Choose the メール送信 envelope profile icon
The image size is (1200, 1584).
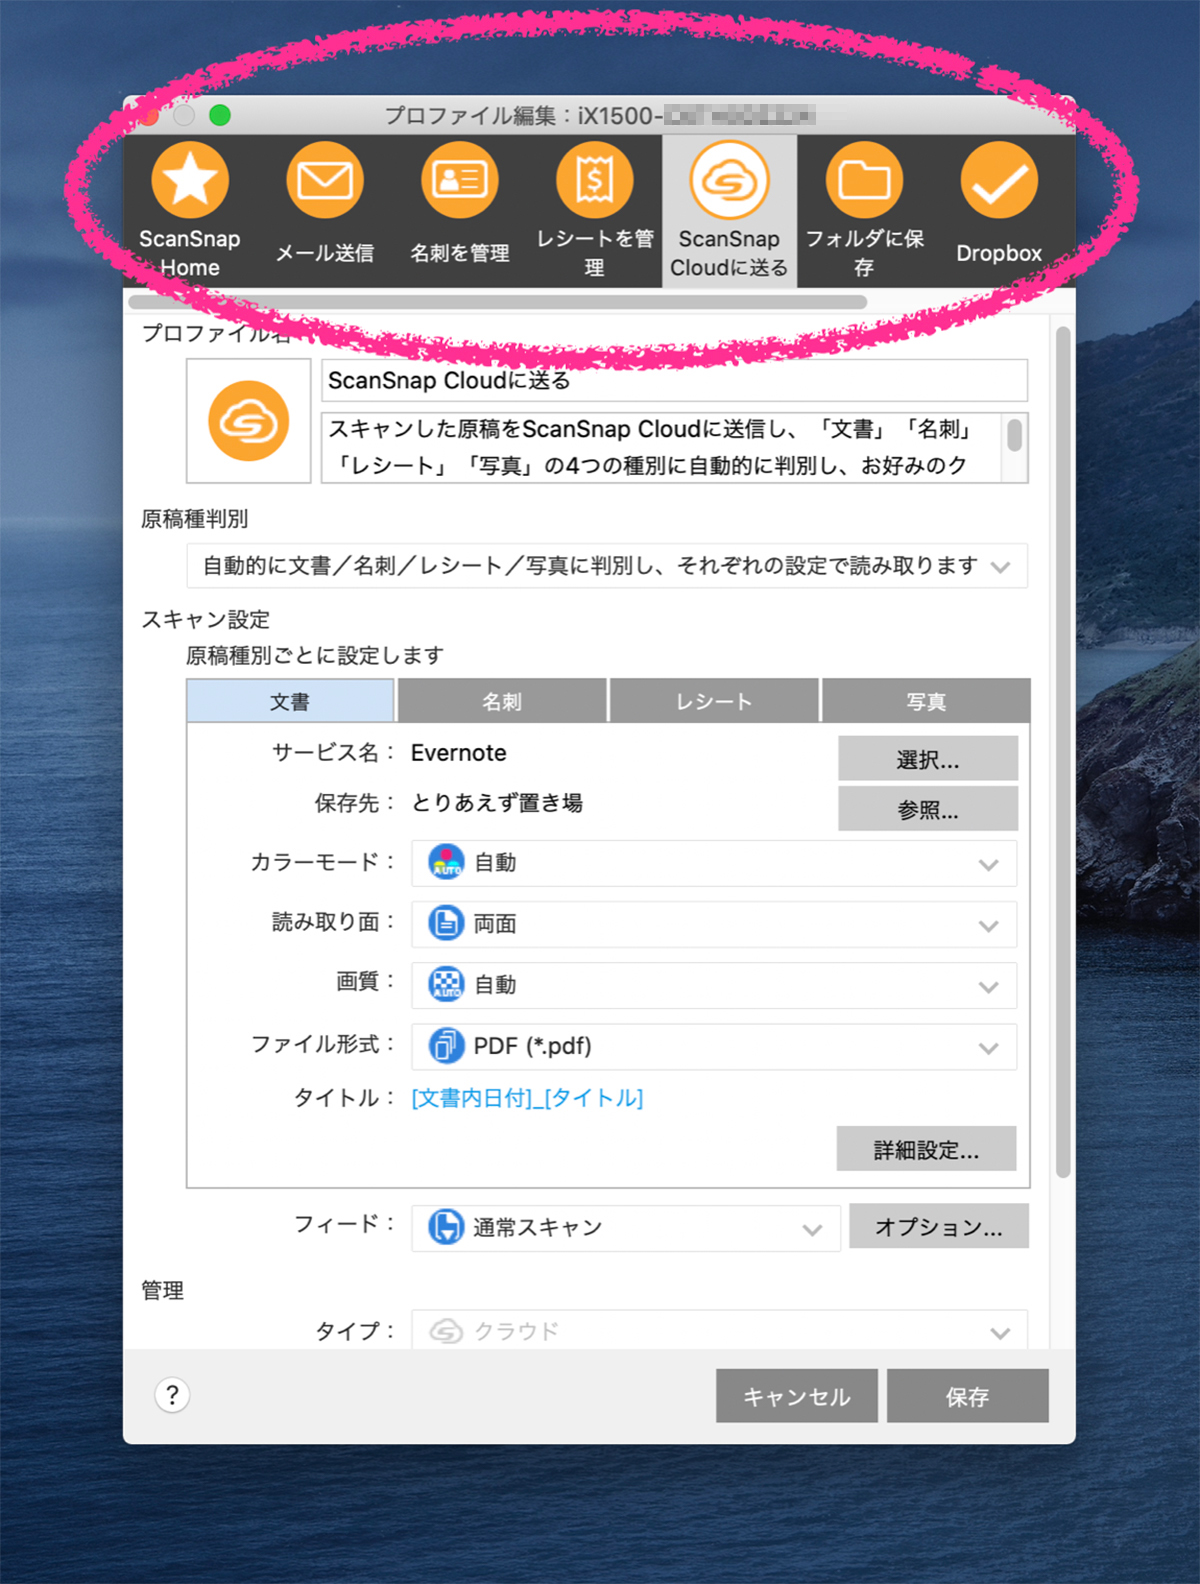click(x=325, y=181)
